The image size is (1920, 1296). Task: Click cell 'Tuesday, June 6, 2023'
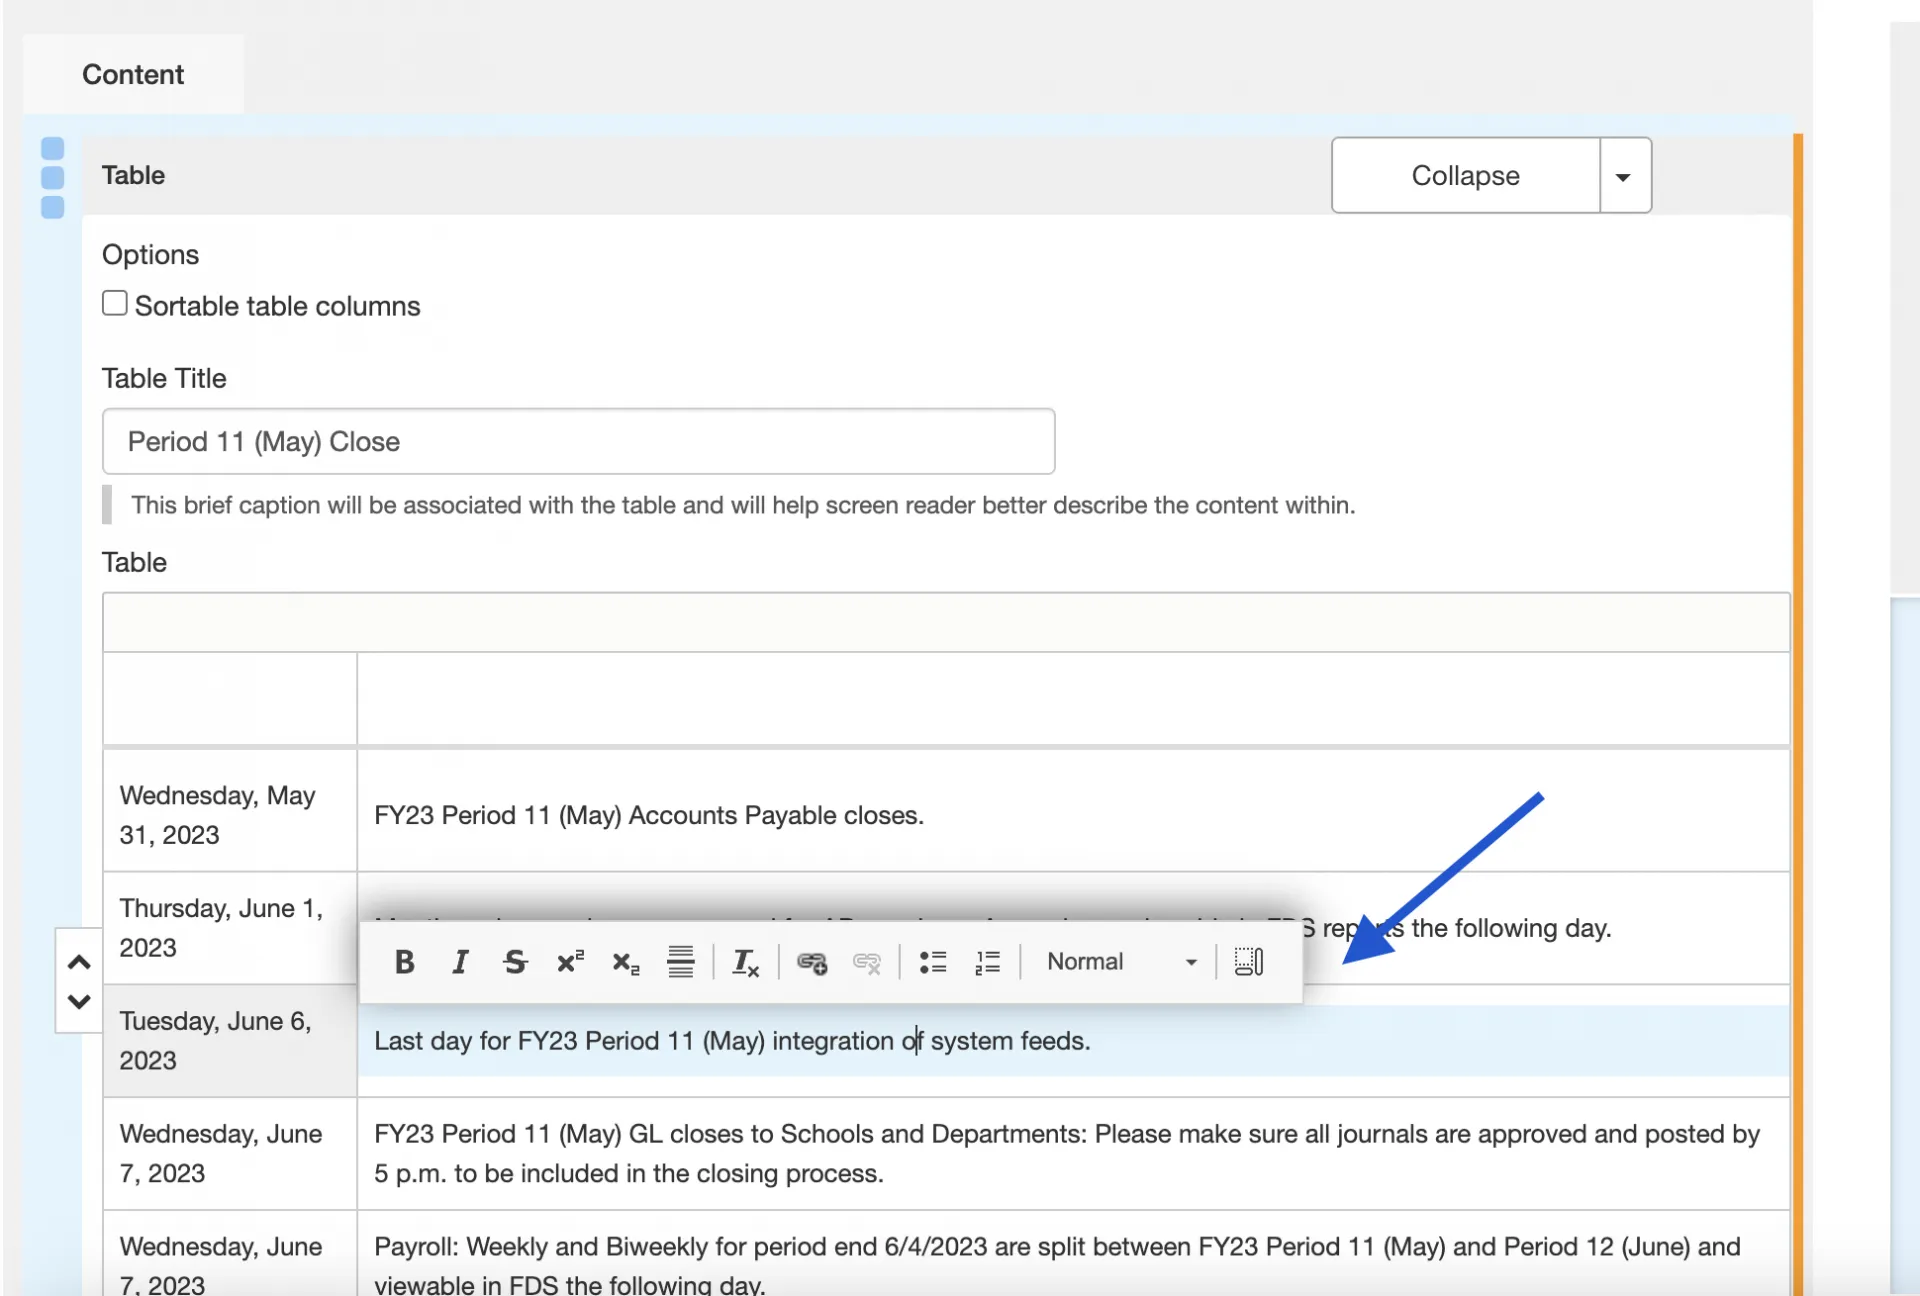(230, 1040)
